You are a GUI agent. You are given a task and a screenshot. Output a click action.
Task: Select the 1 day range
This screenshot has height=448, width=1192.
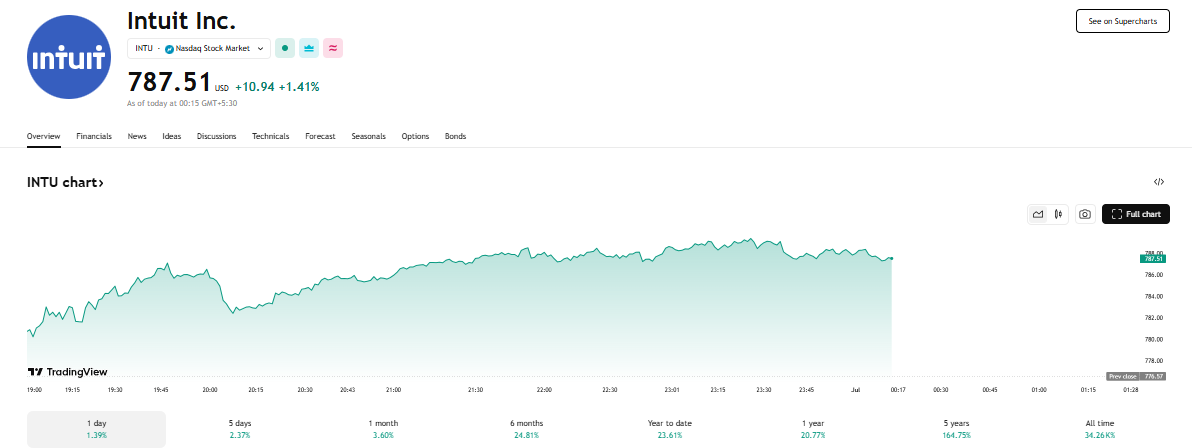[x=96, y=429]
